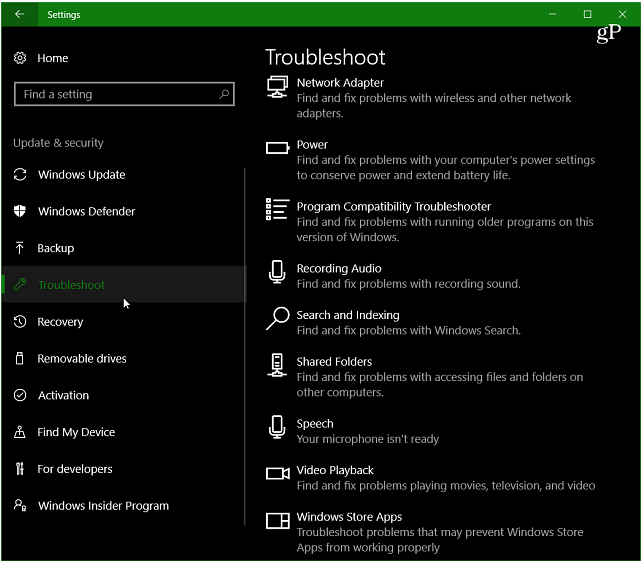Go to Backup section
Image resolution: width=642 pixels, height=561 pixels.
(x=123, y=248)
